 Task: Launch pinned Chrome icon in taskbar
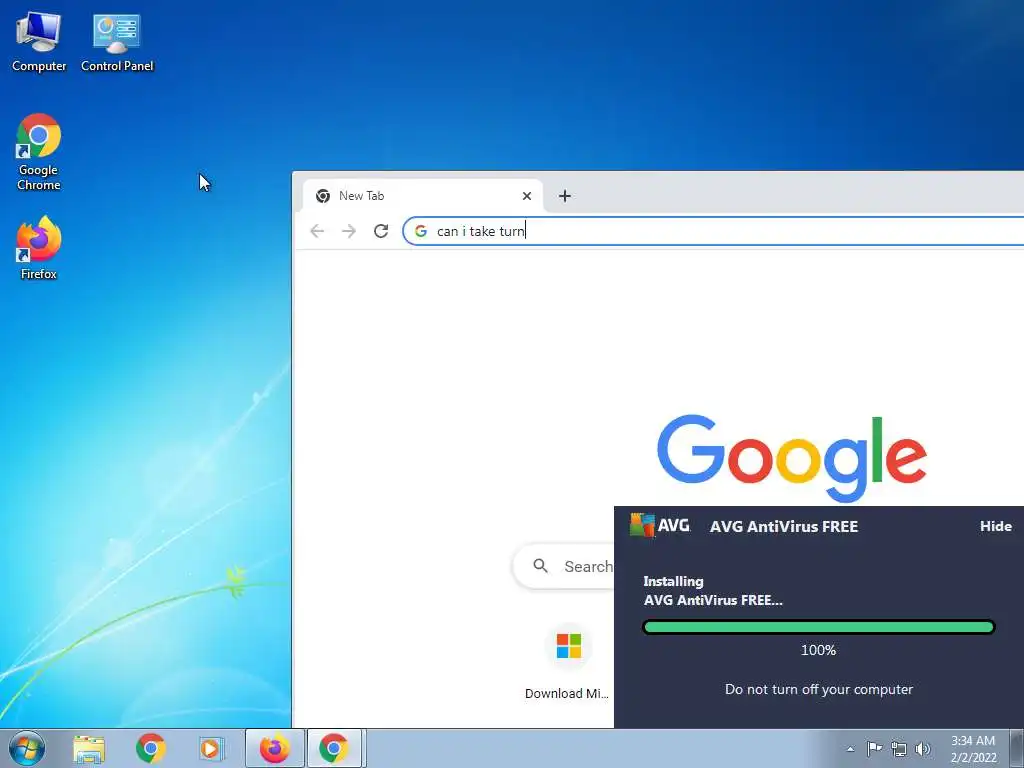(x=151, y=748)
